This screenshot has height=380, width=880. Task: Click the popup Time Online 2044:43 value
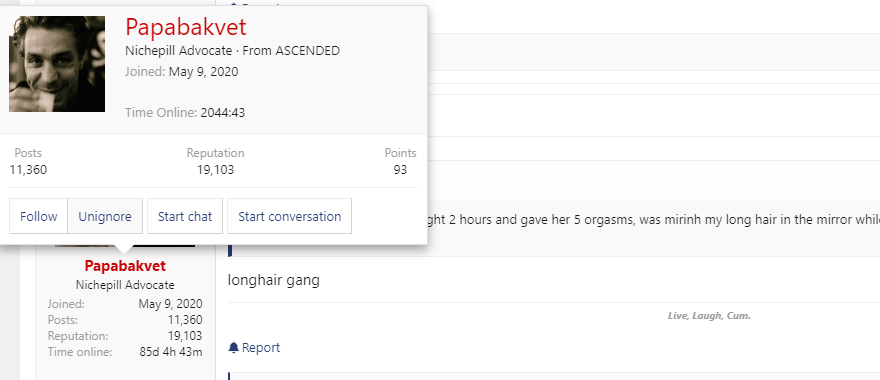coord(223,113)
